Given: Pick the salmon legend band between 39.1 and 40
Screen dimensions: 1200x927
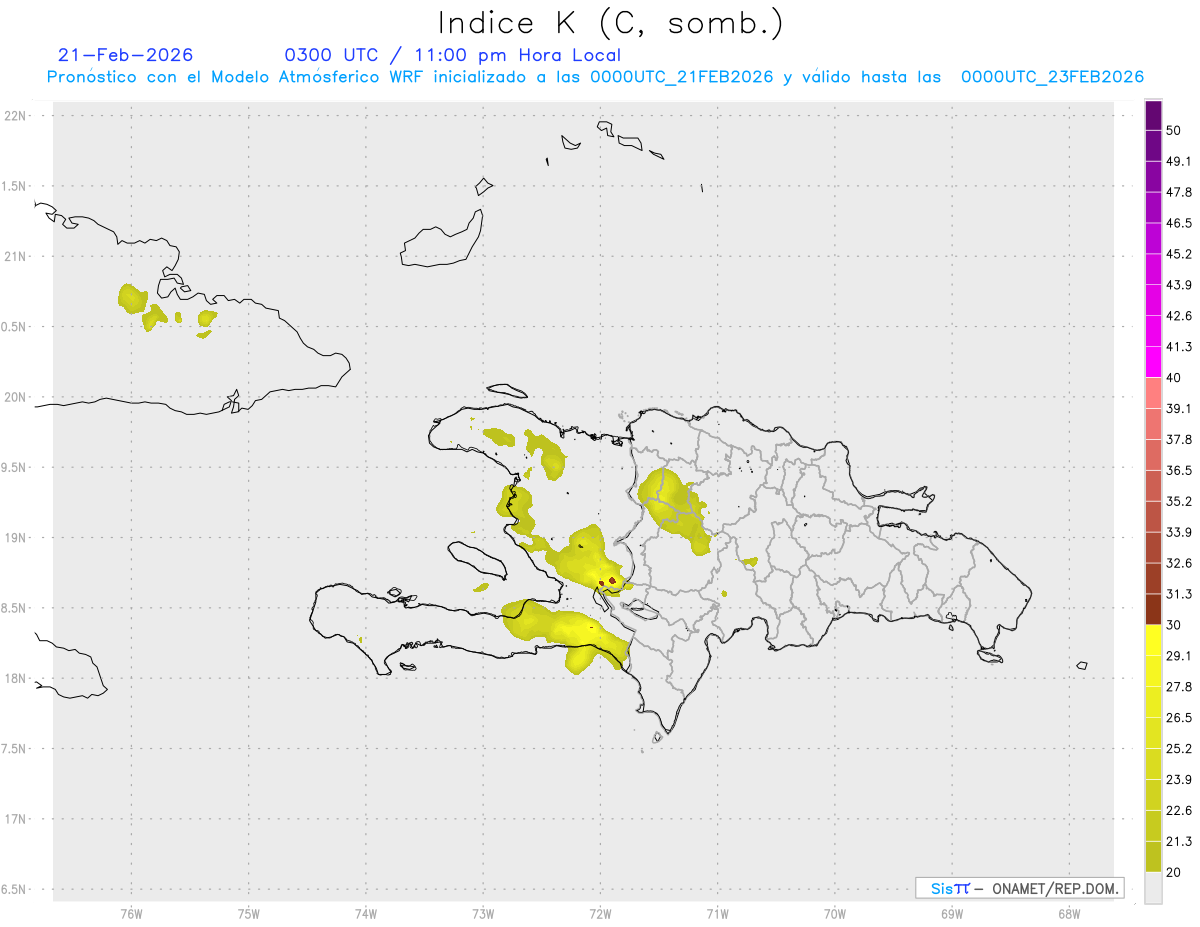Looking at the screenshot, I should click(1153, 392).
